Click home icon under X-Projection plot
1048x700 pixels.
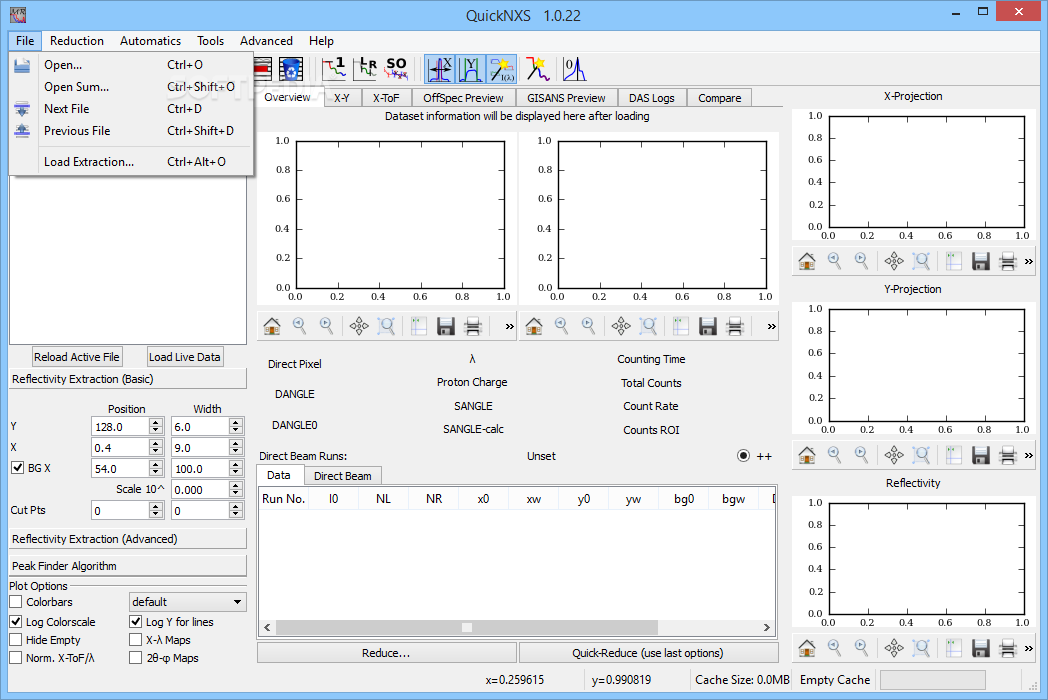point(807,261)
